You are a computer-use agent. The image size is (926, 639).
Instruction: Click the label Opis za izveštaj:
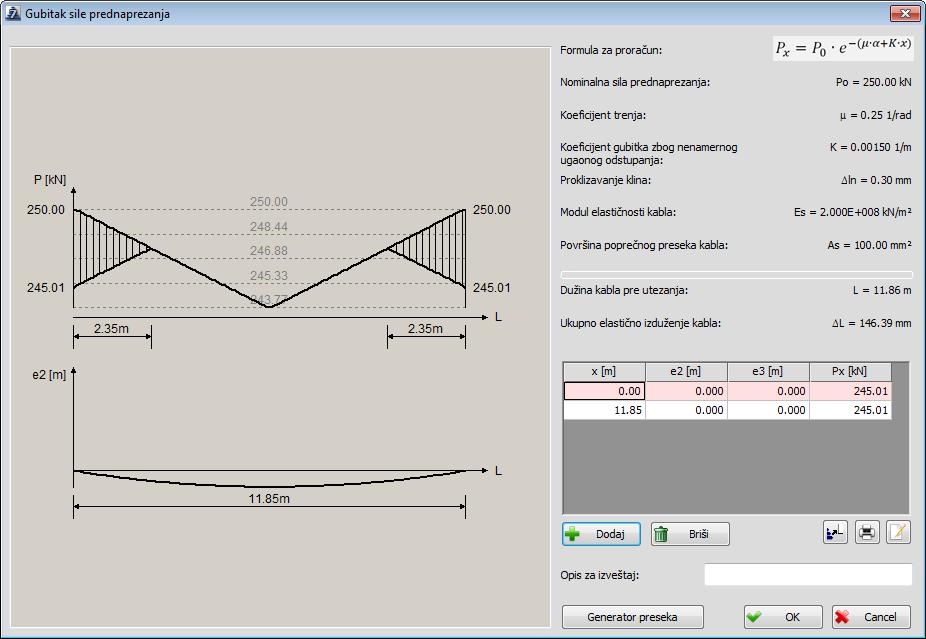[599, 575]
